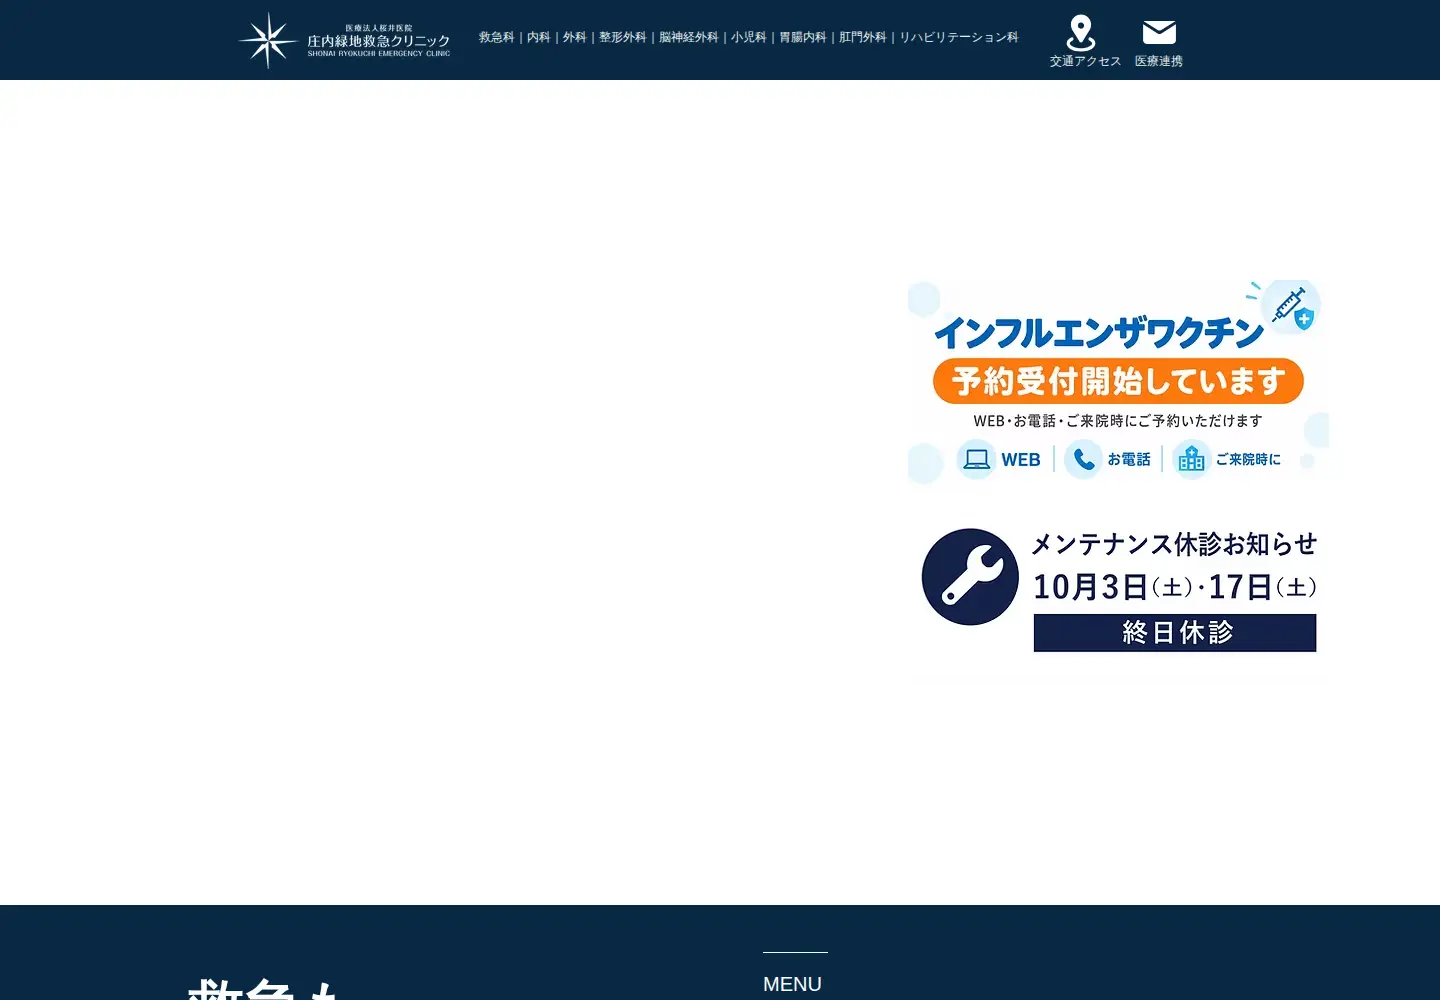Go to the 脳神経外科 page
Image resolution: width=1440 pixels, height=1000 pixels.
click(689, 37)
